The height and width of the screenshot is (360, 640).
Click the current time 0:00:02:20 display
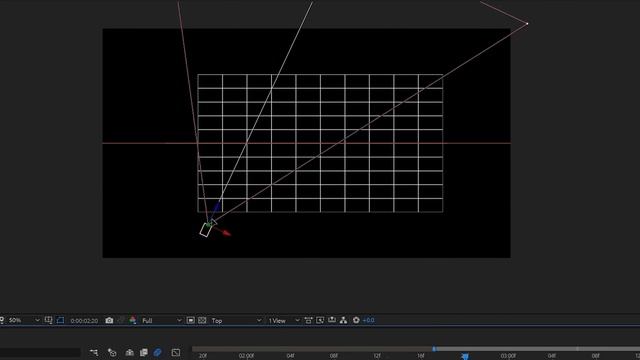point(84,321)
